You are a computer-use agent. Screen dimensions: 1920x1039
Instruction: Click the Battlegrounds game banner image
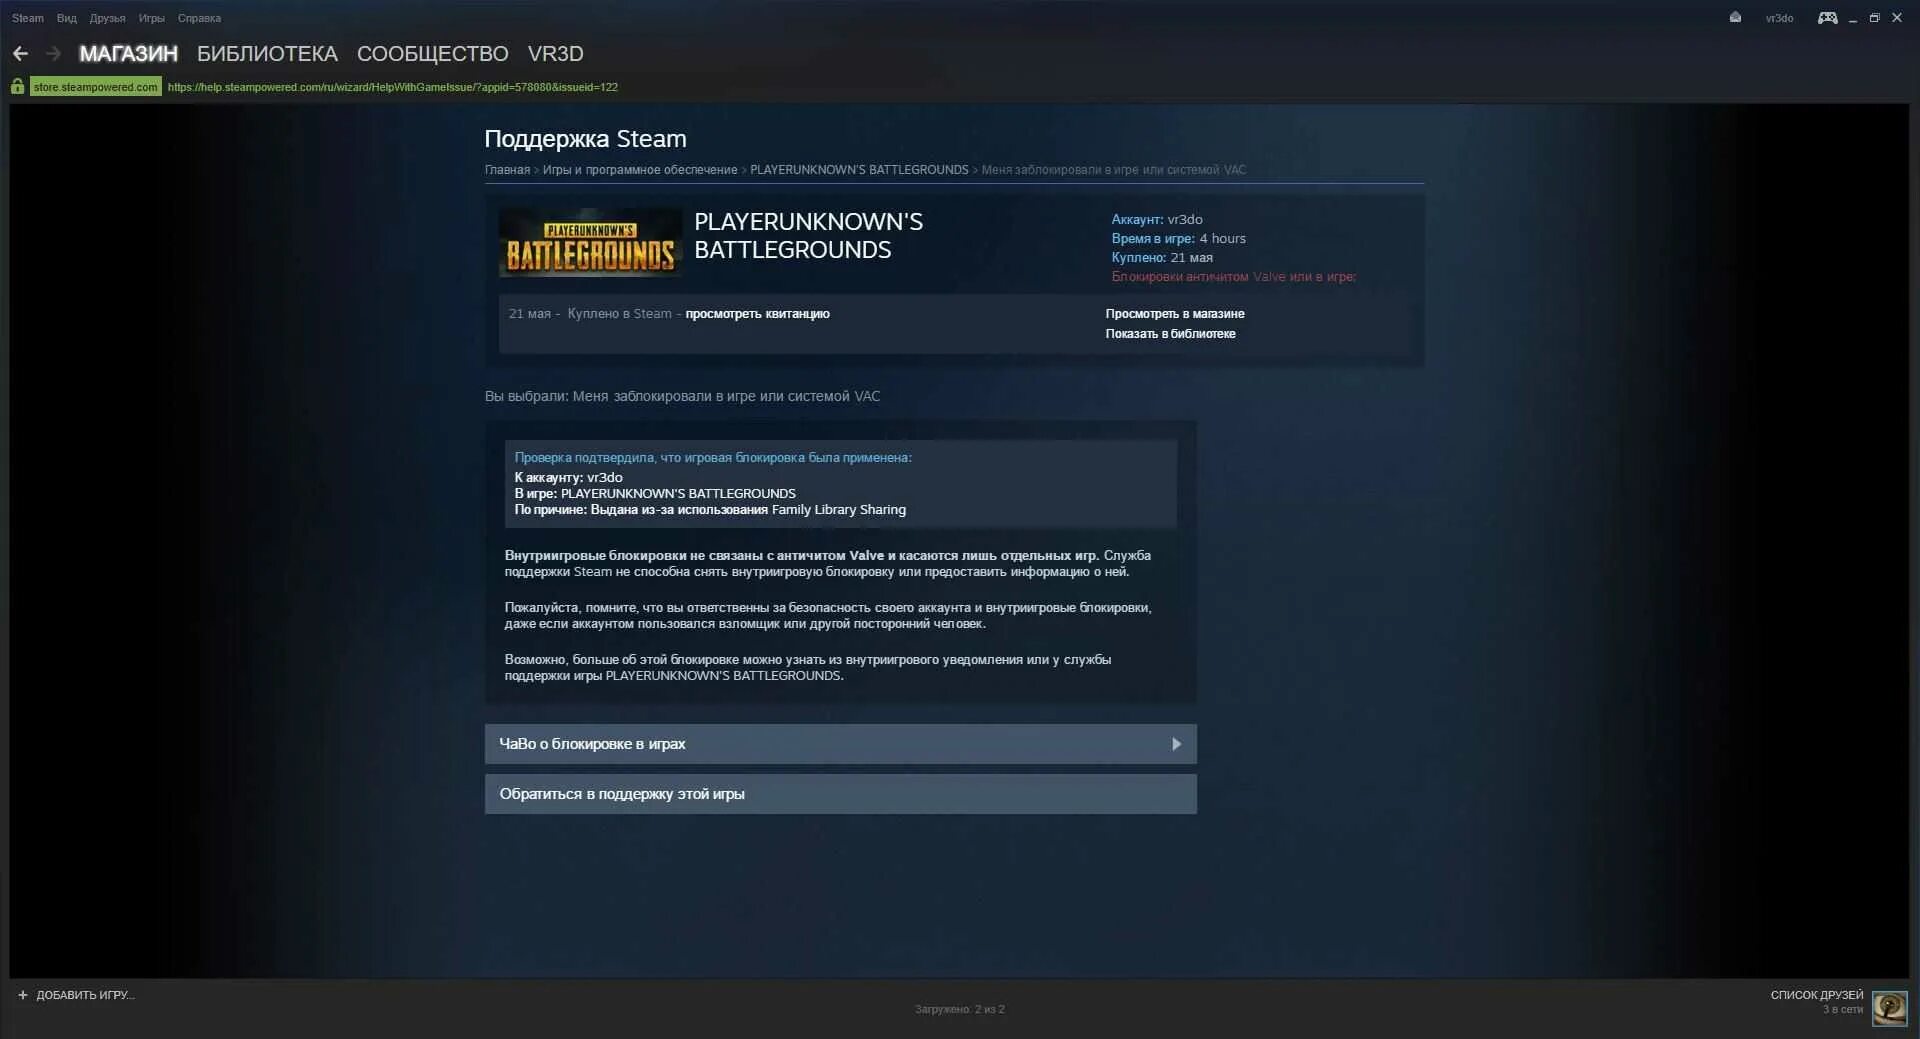coord(590,242)
